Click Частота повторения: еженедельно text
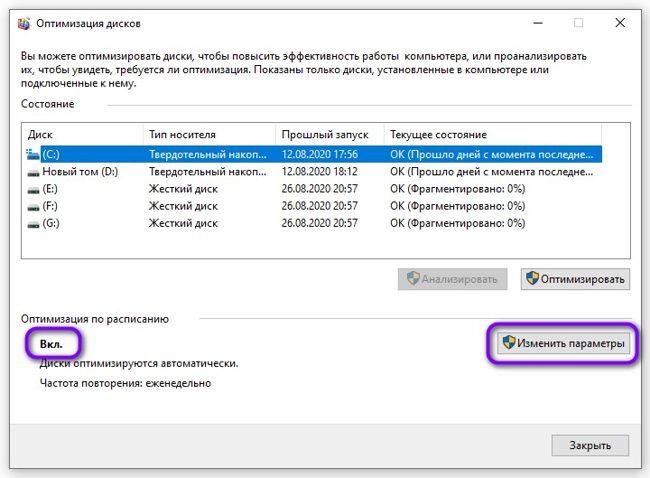 click(125, 383)
